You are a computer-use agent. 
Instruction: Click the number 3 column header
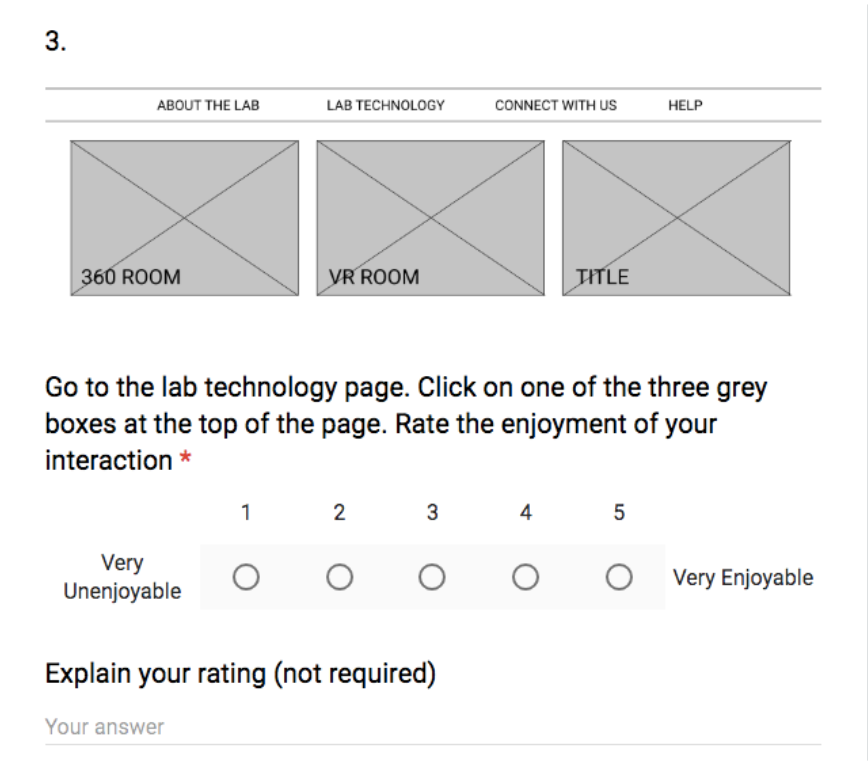coord(432,512)
